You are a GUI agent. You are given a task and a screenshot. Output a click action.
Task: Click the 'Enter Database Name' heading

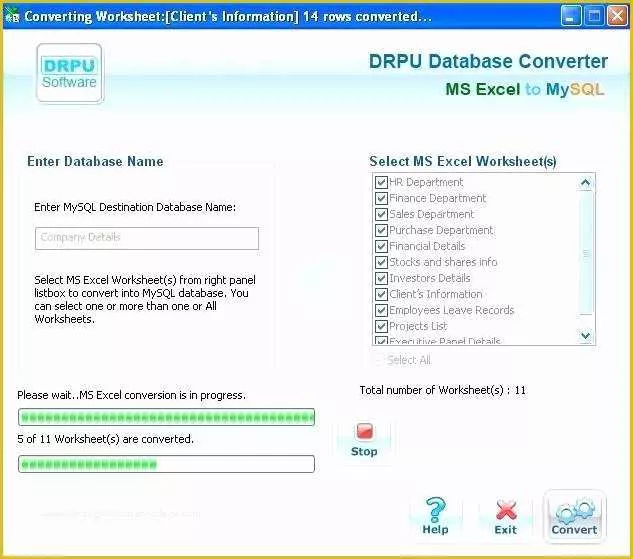click(x=95, y=161)
